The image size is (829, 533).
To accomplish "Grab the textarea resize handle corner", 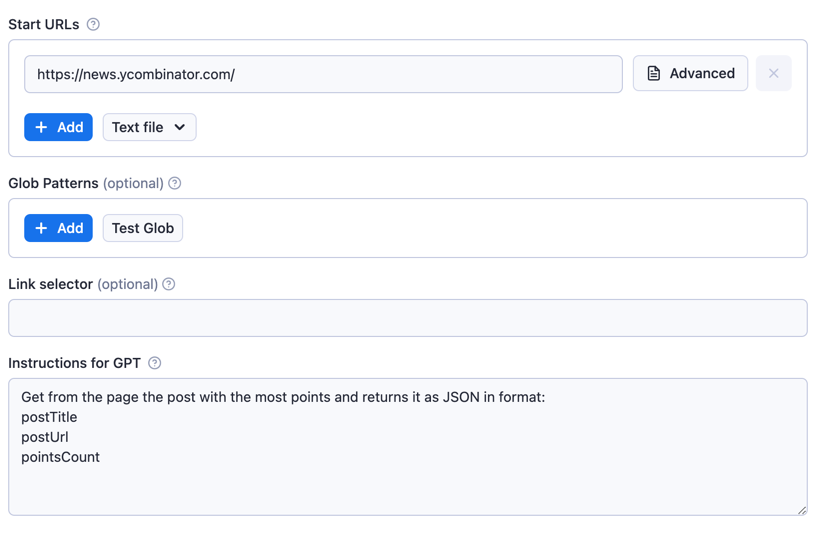I will tap(801, 510).
